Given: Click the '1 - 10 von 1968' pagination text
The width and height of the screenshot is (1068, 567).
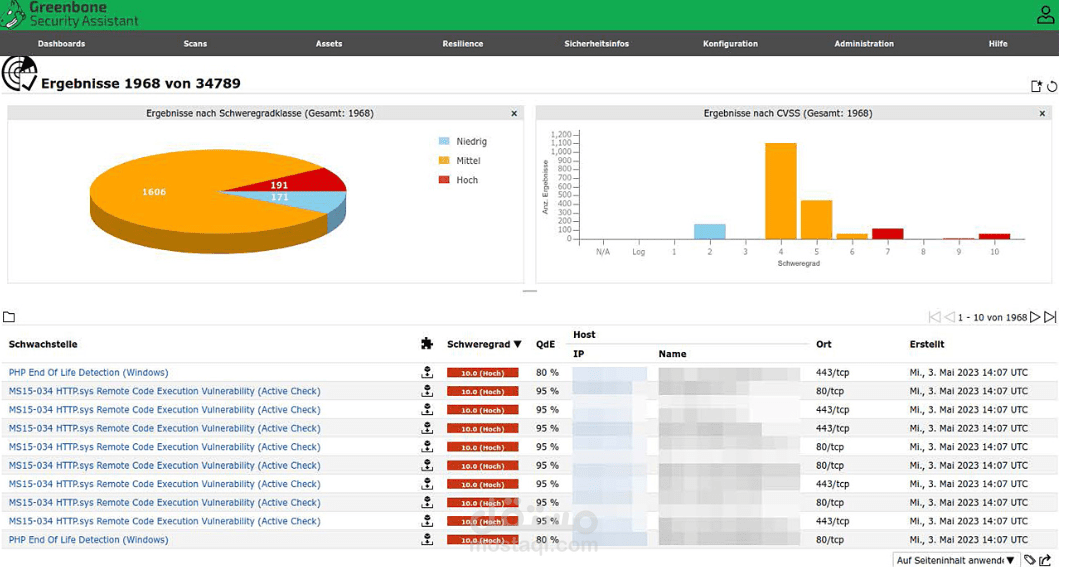Looking at the screenshot, I should tap(992, 318).
